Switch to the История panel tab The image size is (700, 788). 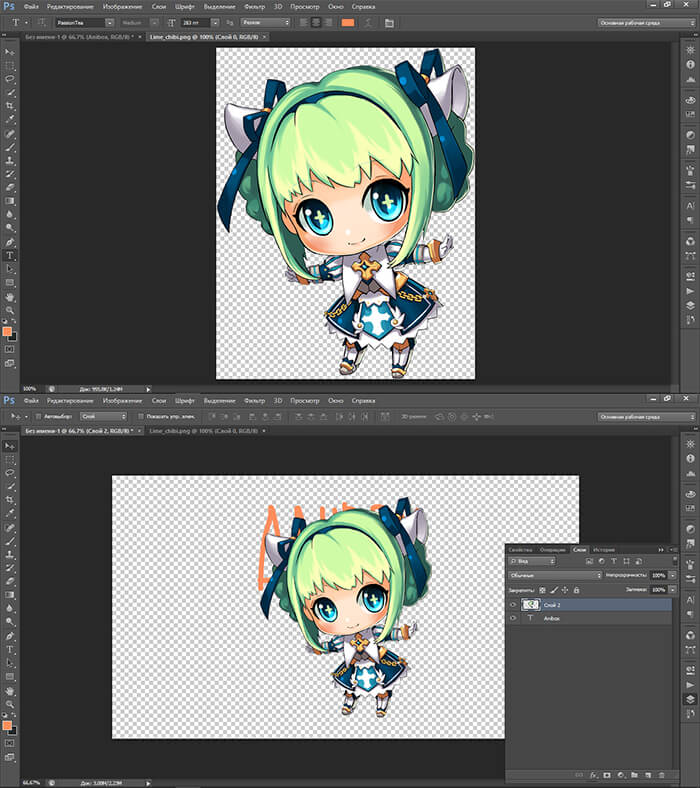[x=604, y=550]
